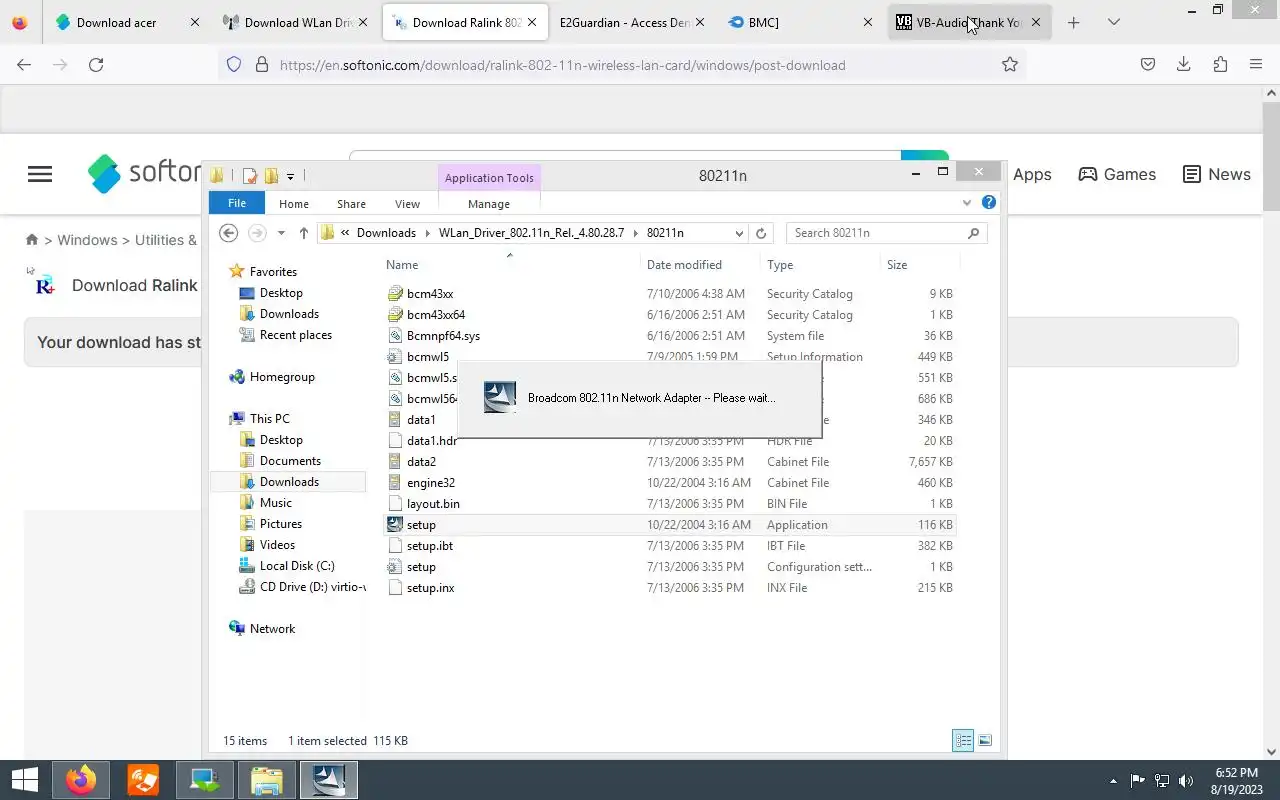
Task: Open the Firefox application menu
Action: (x=1256, y=65)
